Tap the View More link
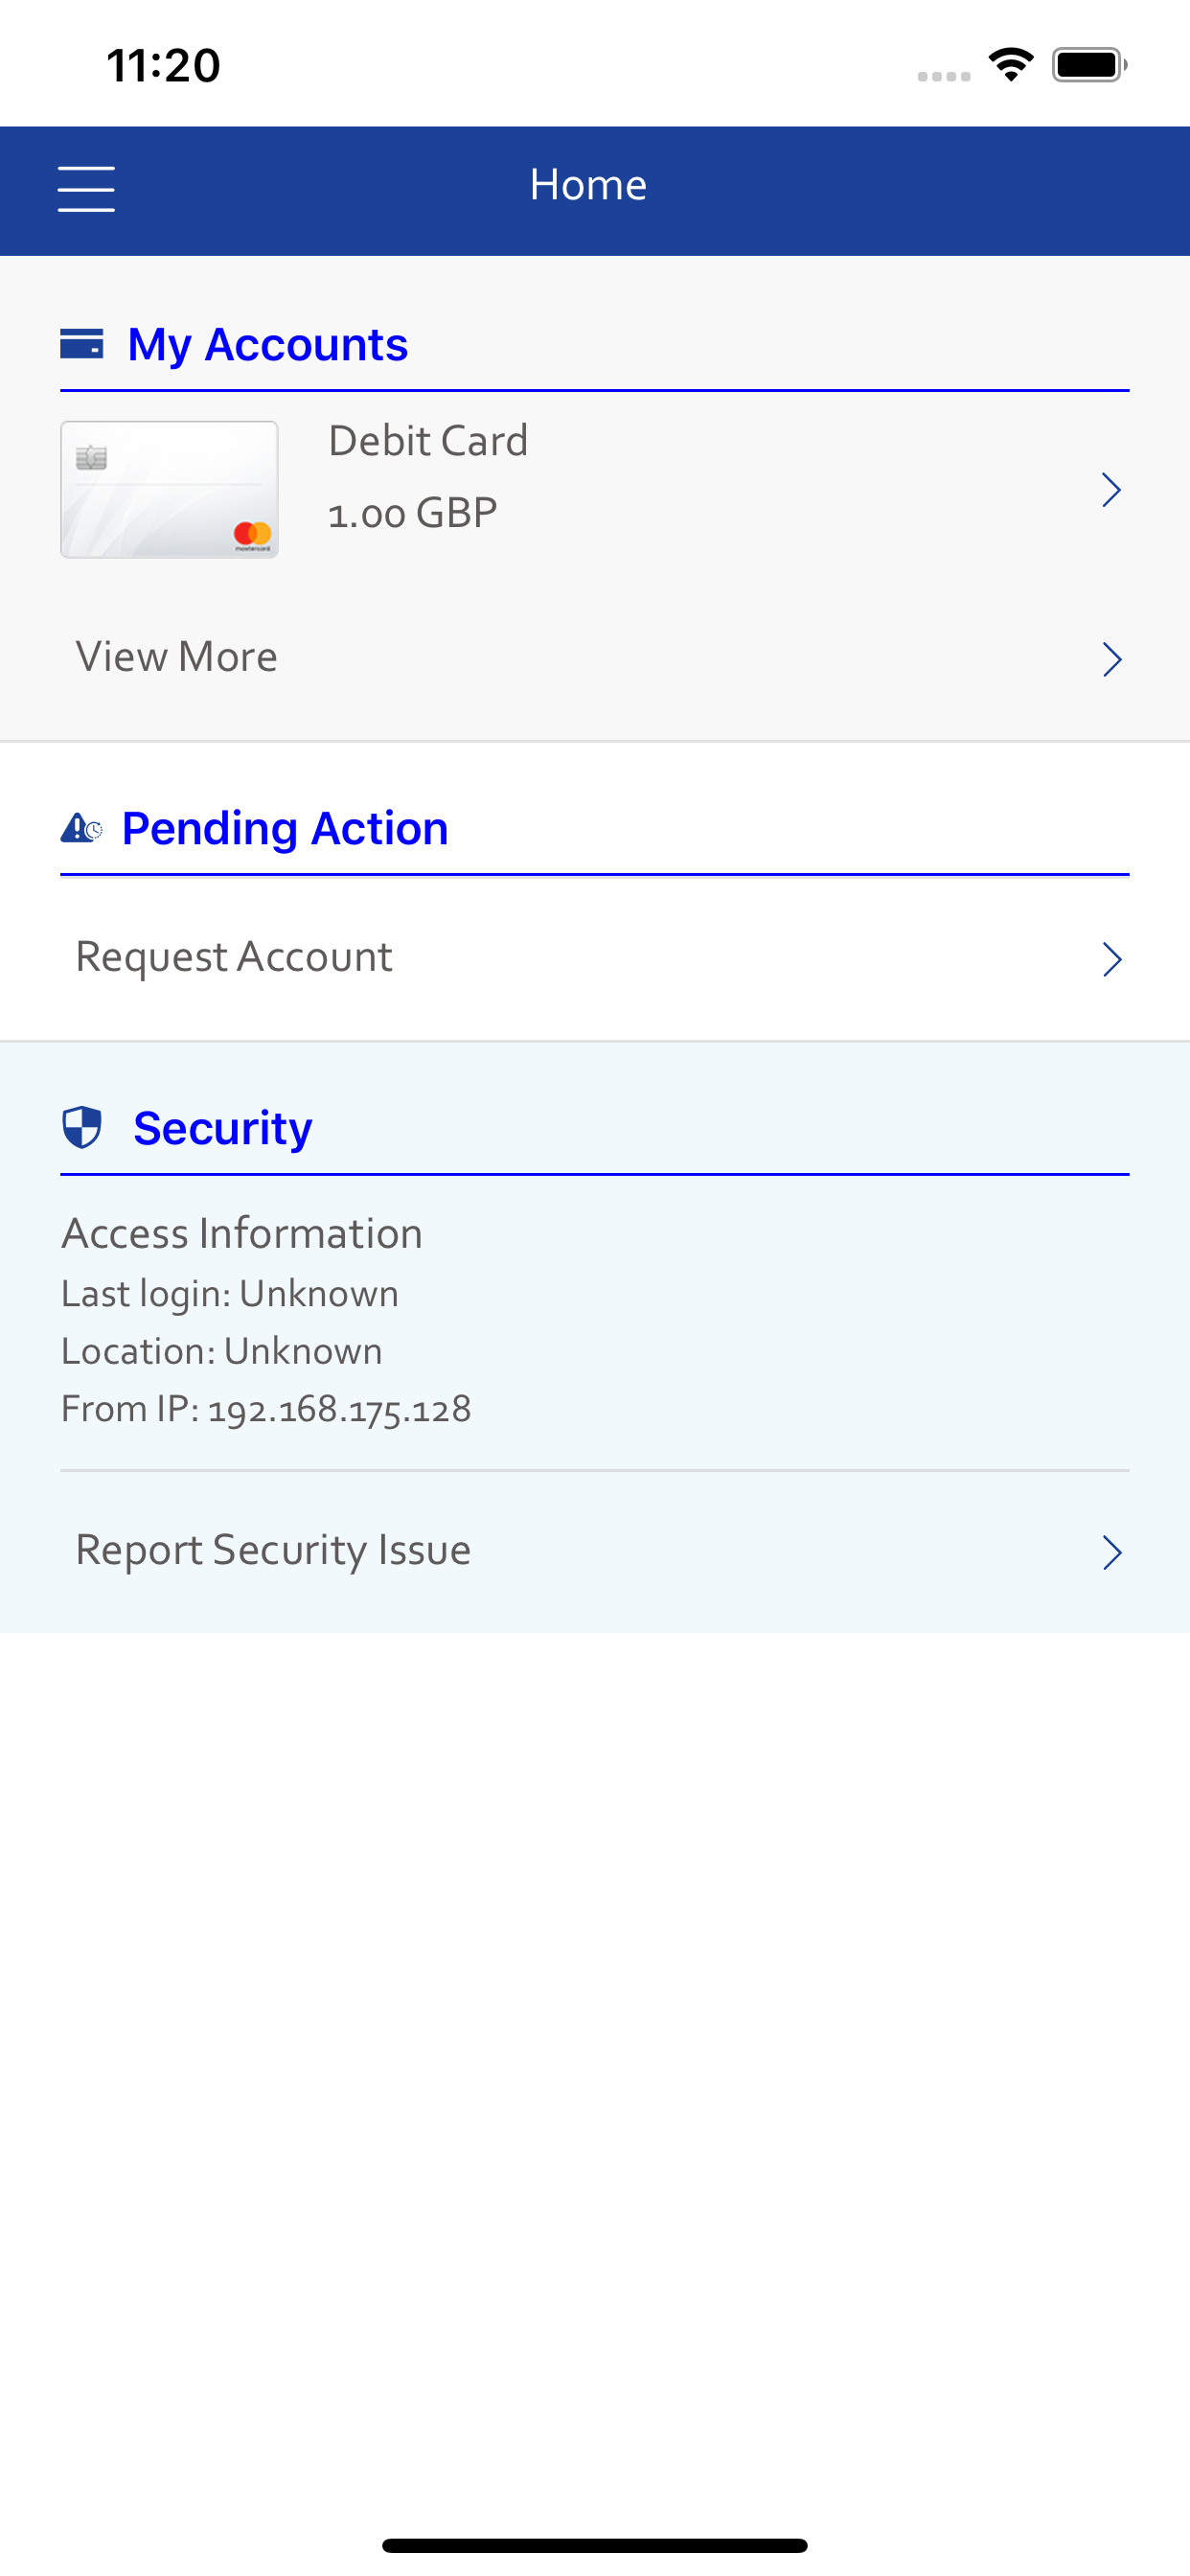 point(177,657)
